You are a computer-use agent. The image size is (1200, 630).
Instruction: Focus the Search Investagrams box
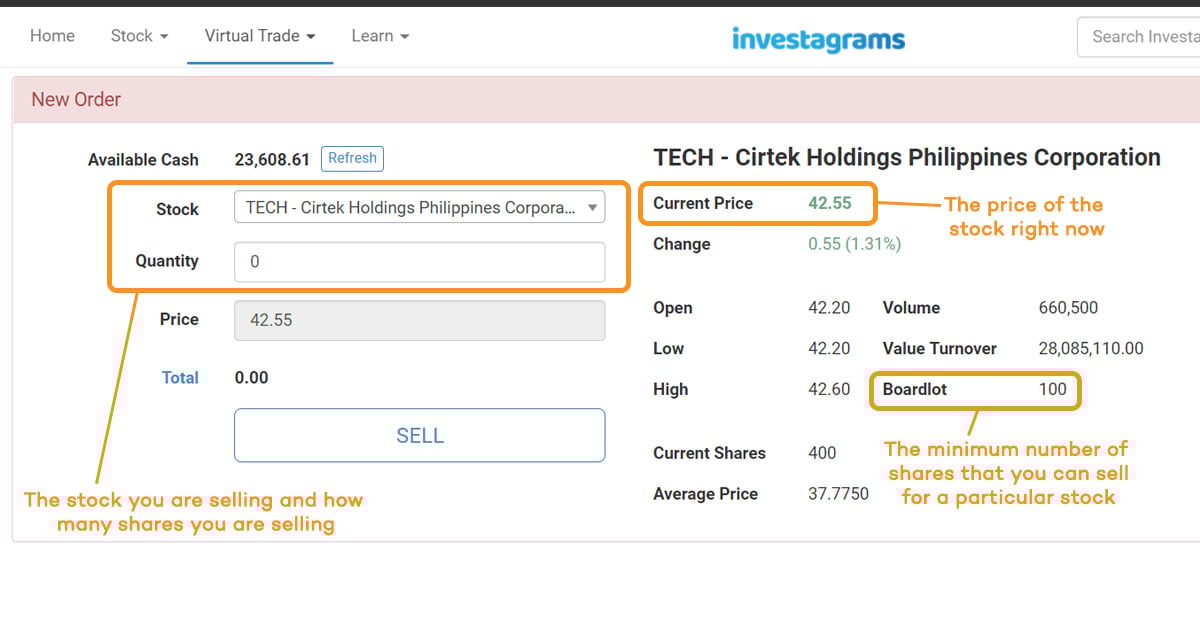pos(1138,37)
